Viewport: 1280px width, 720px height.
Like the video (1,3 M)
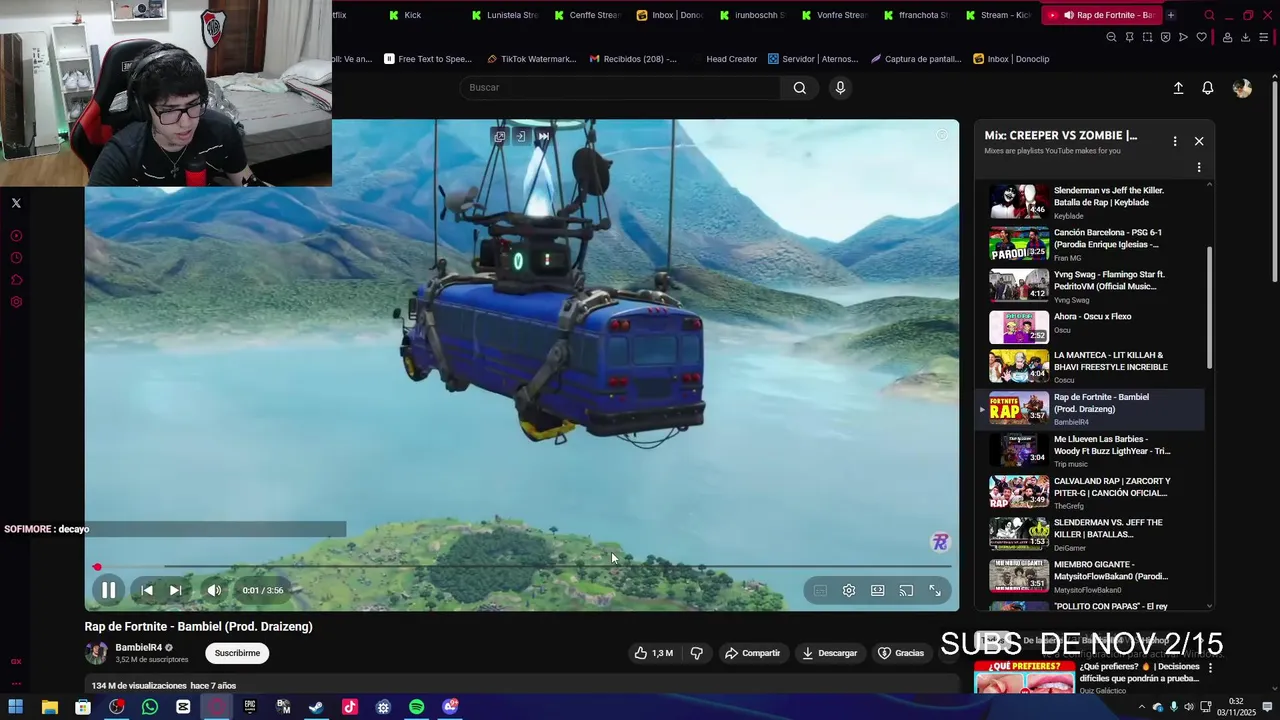(x=653, y=653)
